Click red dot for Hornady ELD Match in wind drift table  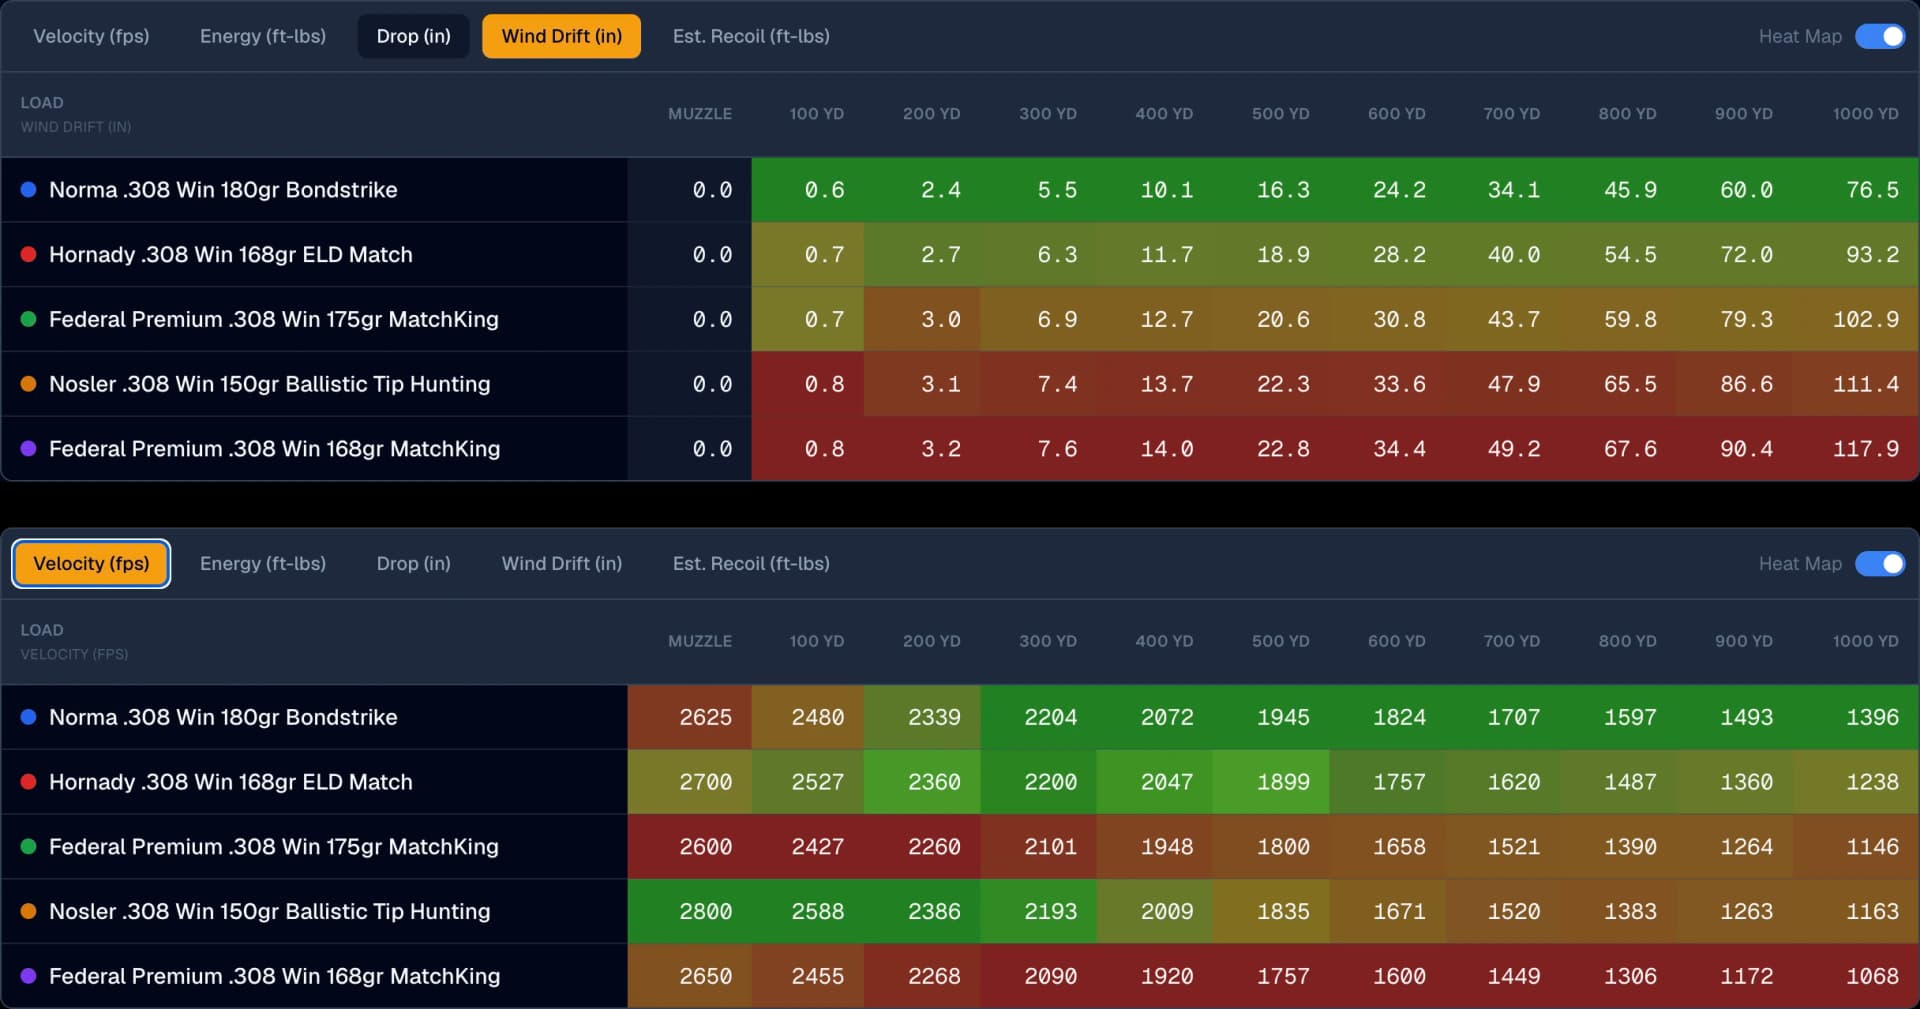pos(29,254)
